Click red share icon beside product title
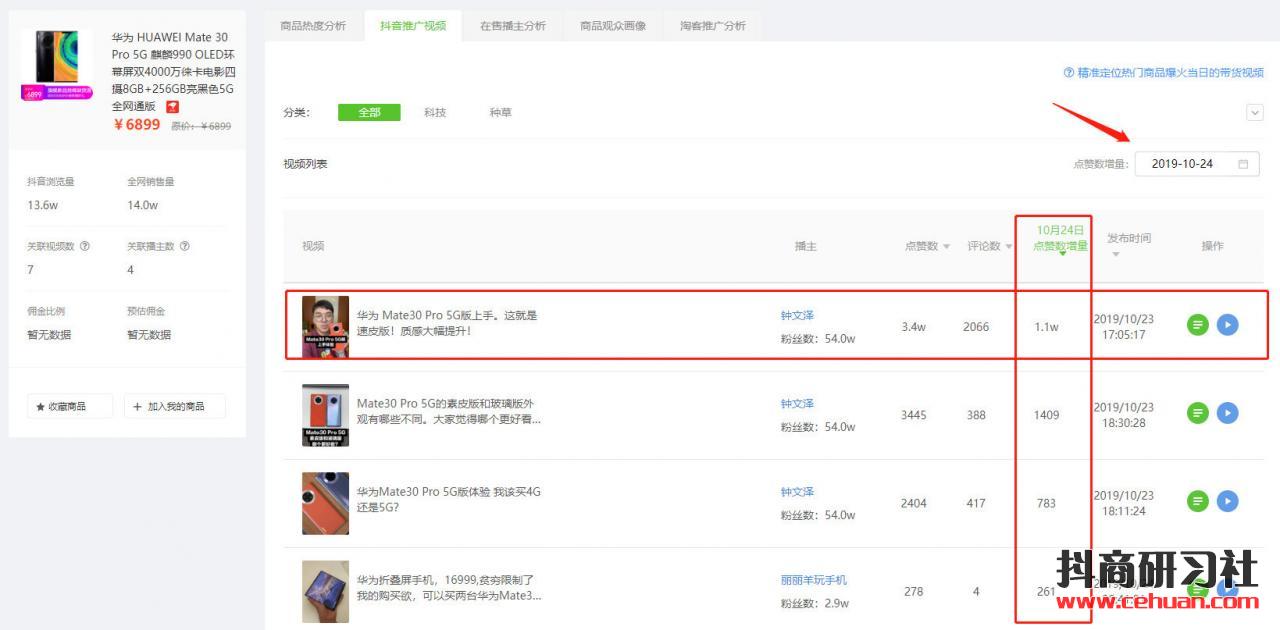 [x=173, y=106]
